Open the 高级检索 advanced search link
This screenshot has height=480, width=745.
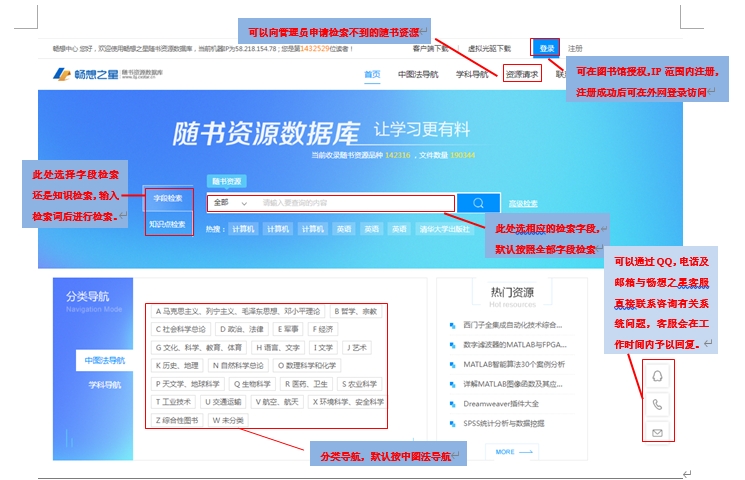(523, 204)
